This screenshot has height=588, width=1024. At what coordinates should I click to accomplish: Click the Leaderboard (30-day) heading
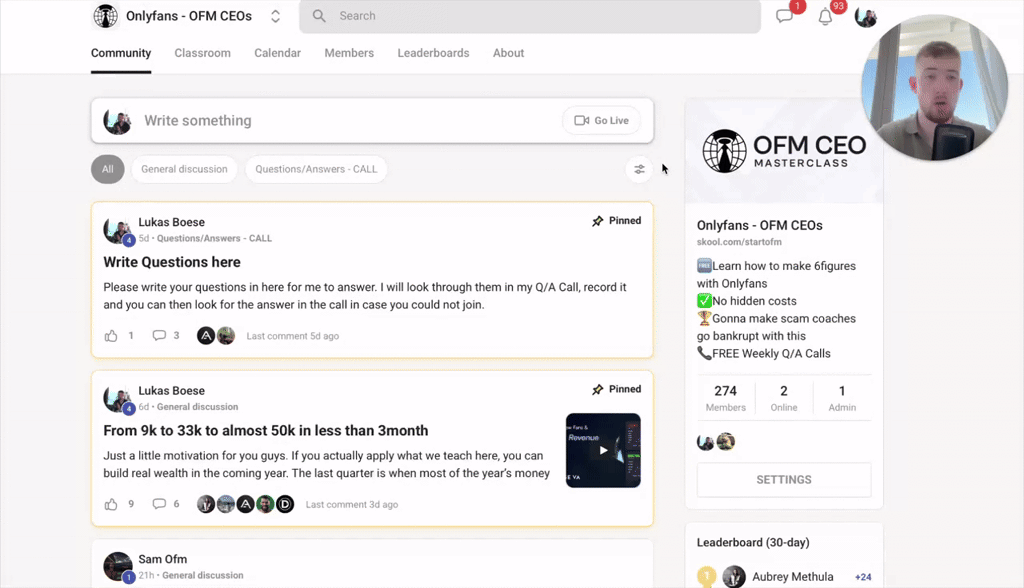coord(753,542)
